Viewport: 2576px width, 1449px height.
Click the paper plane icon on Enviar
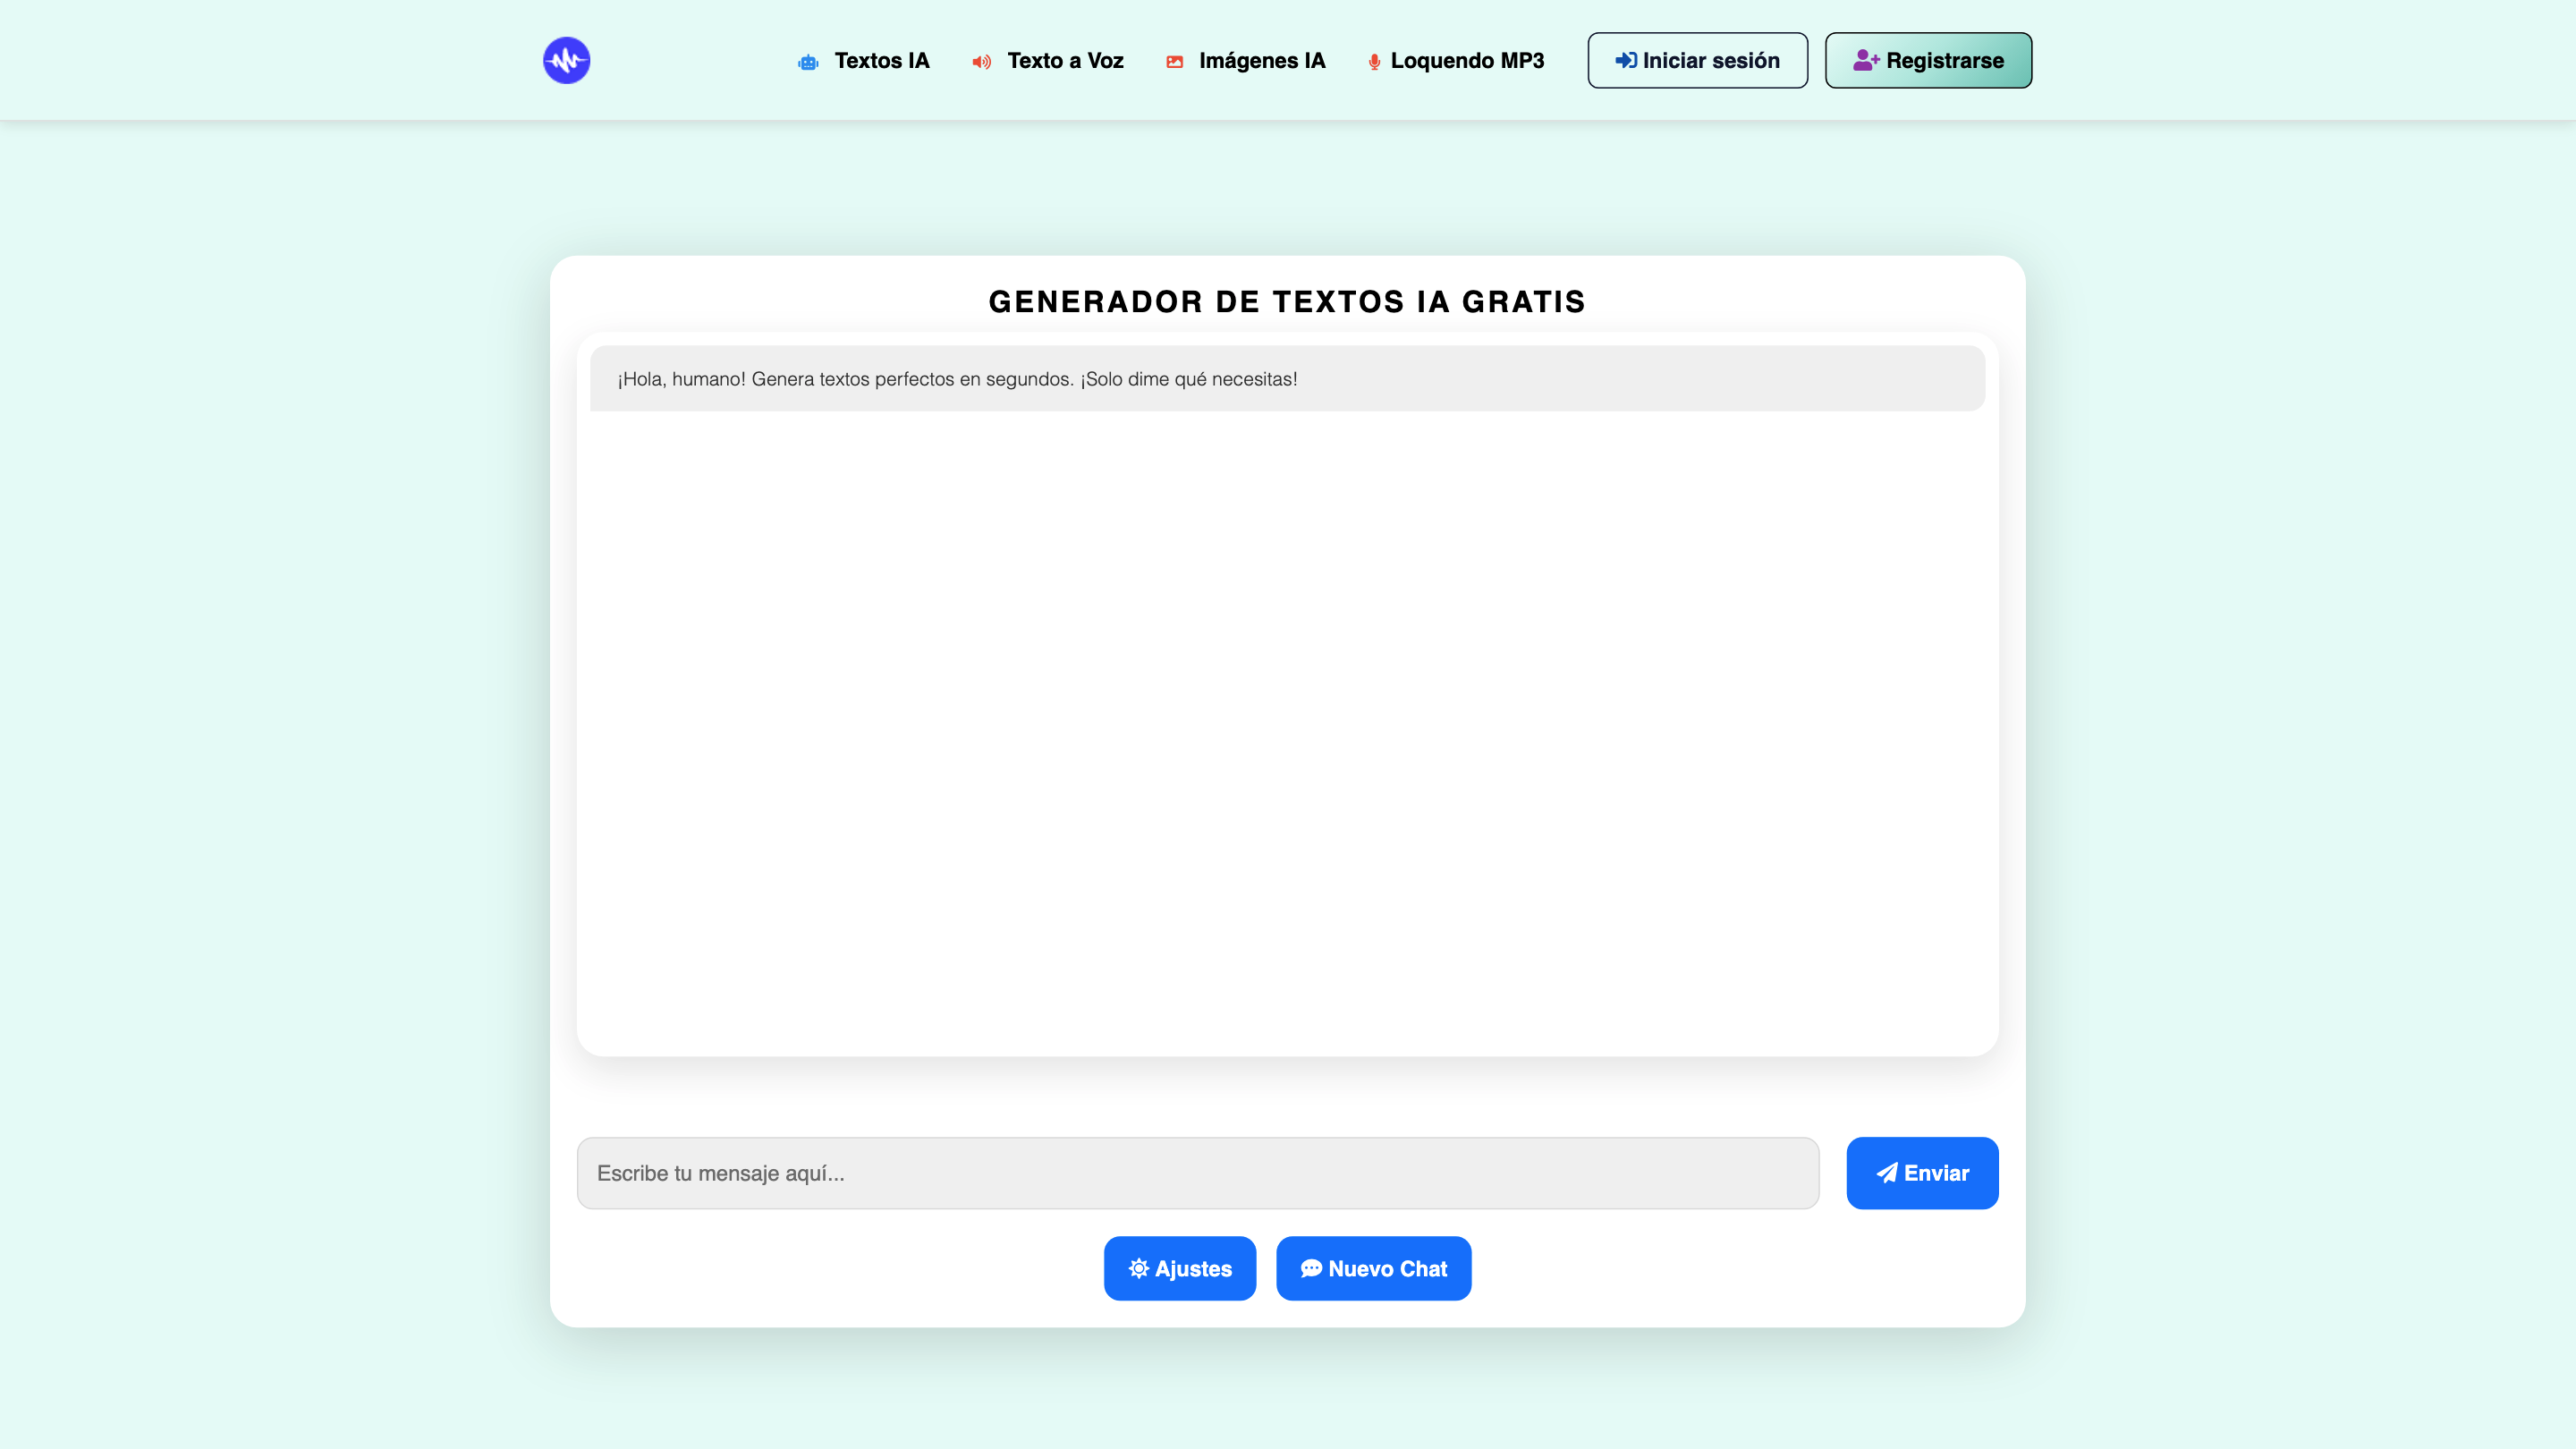pyautogui.click(x=1886, y=1173)
